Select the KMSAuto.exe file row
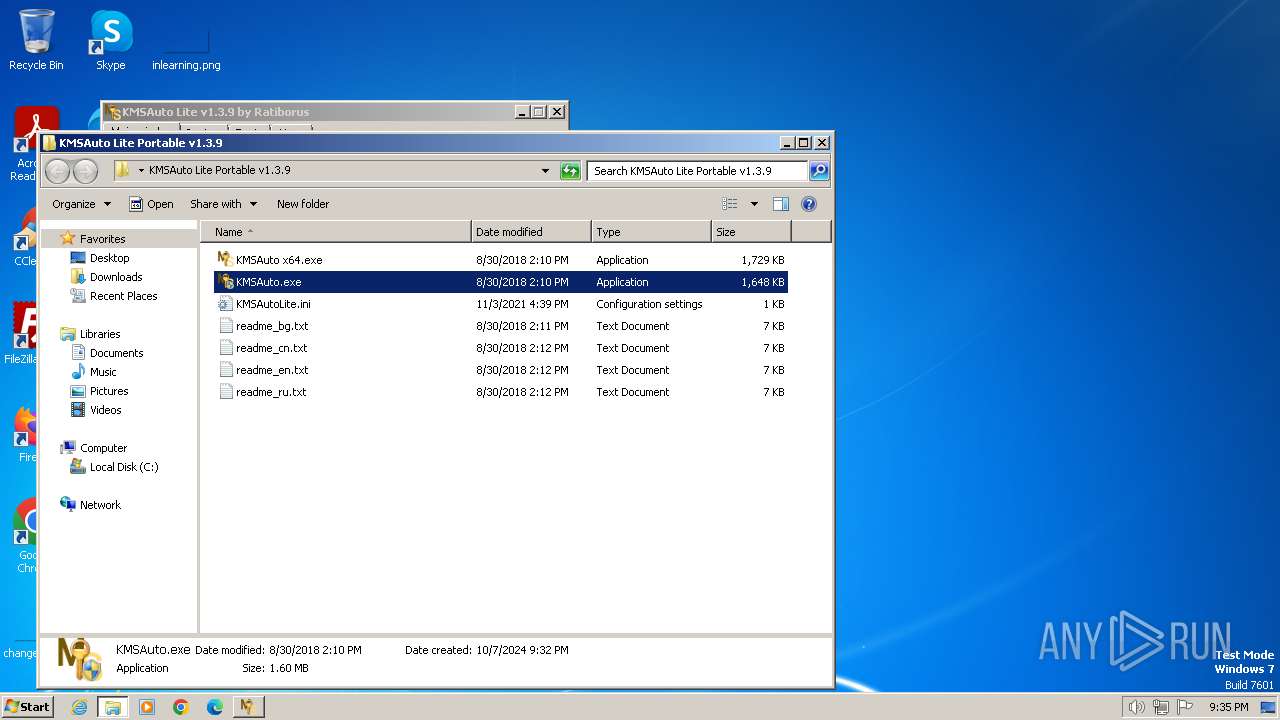 point(501,282)
